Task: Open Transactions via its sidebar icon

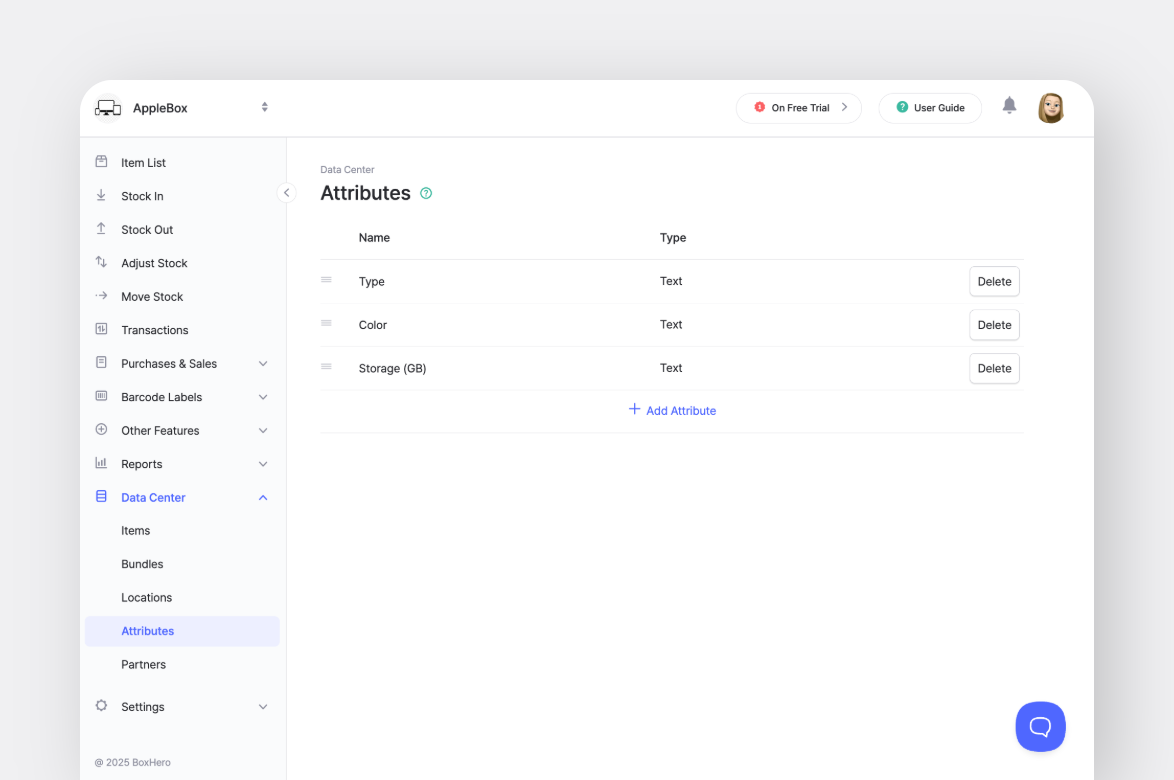Action: [x=101, y=329]
